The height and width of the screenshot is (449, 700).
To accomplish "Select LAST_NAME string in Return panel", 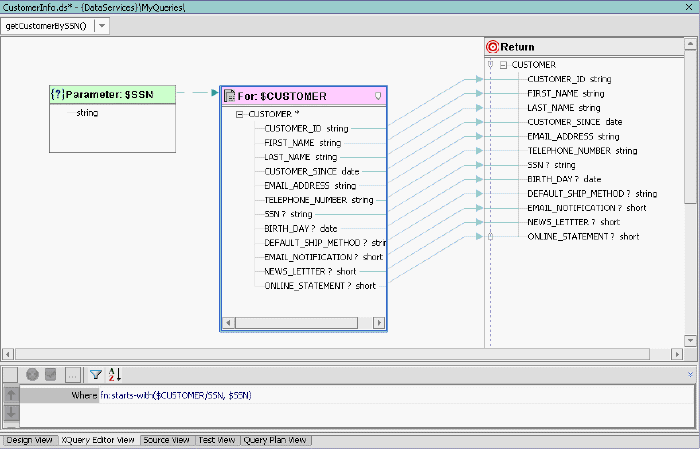I will pyautogui.click(x=564, y=108).
